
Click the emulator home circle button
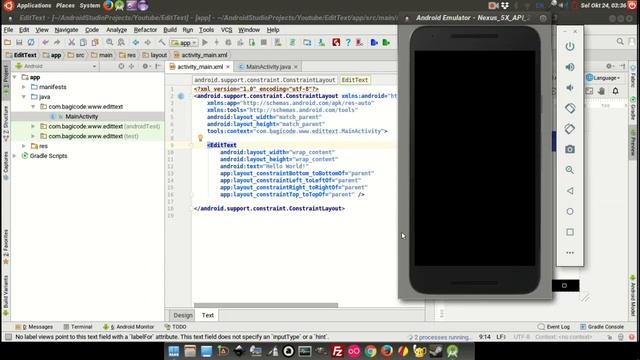coord(570,211)
